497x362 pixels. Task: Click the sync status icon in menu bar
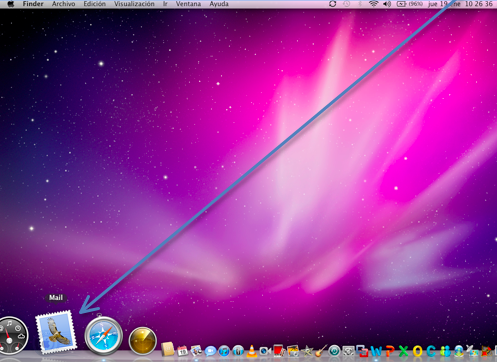332,4
